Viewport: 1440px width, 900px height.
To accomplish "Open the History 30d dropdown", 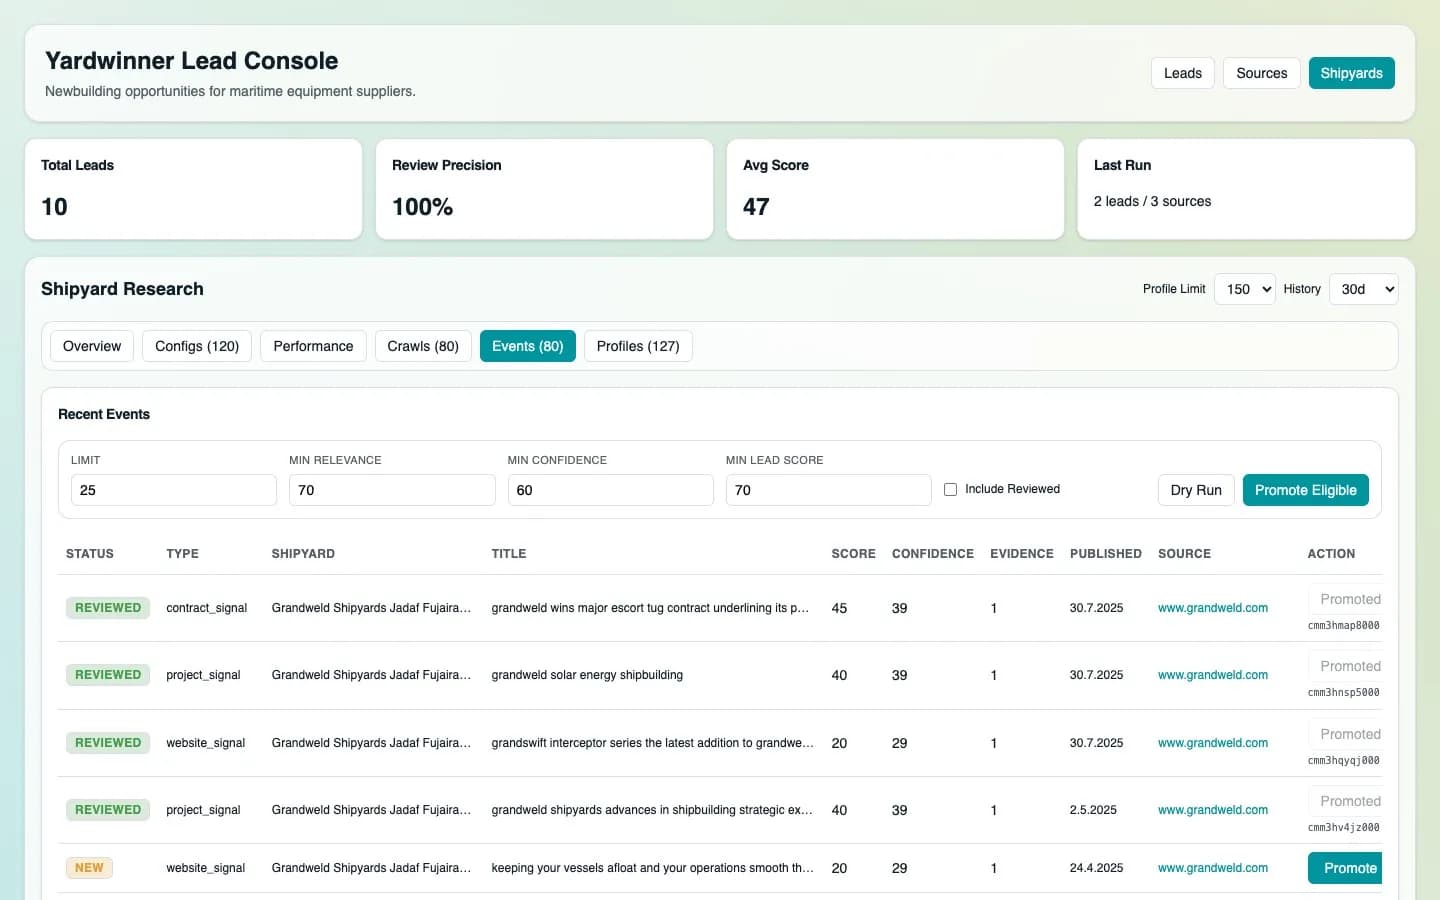I will (1363, 289).
